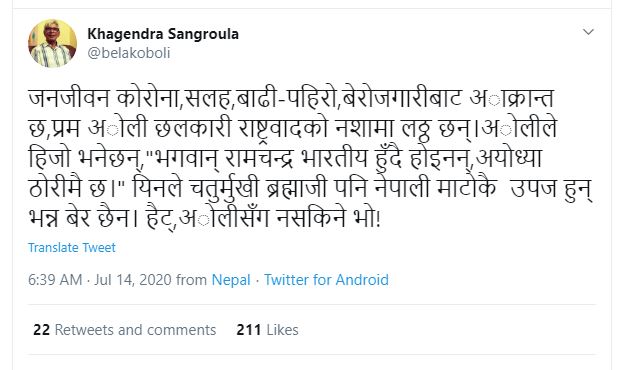
Task: Click the bold number 22
Action: point(42,330)
